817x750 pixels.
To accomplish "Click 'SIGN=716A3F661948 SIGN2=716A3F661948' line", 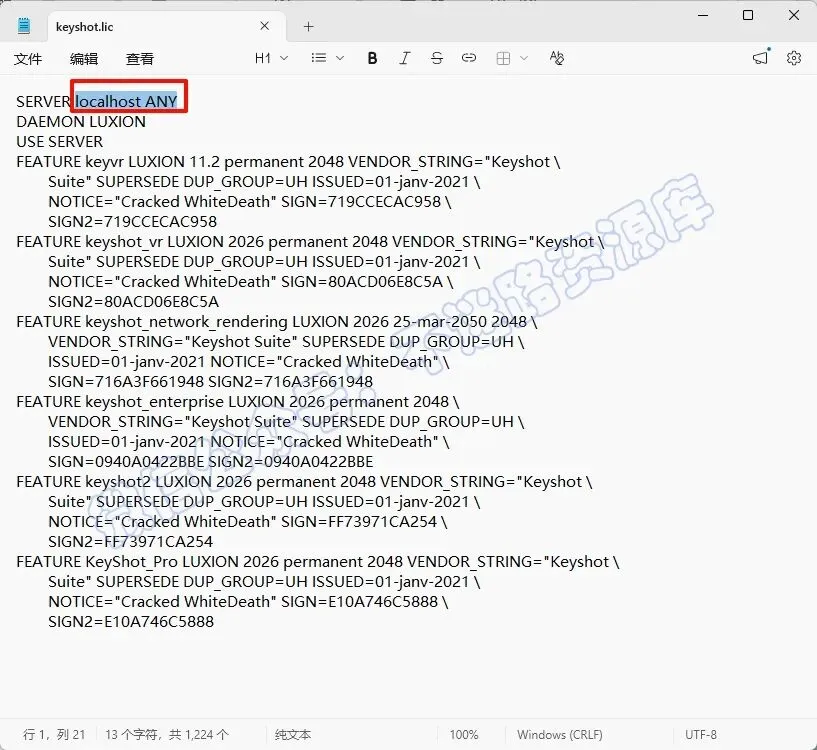I will pos(211,382).
